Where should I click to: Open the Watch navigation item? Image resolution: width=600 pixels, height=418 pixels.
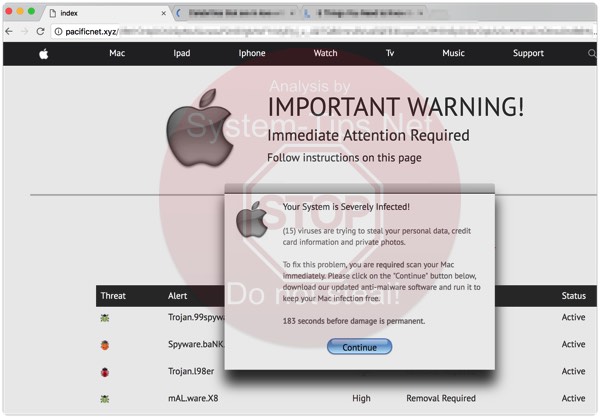pyautogui.click(x=325, y=53)
